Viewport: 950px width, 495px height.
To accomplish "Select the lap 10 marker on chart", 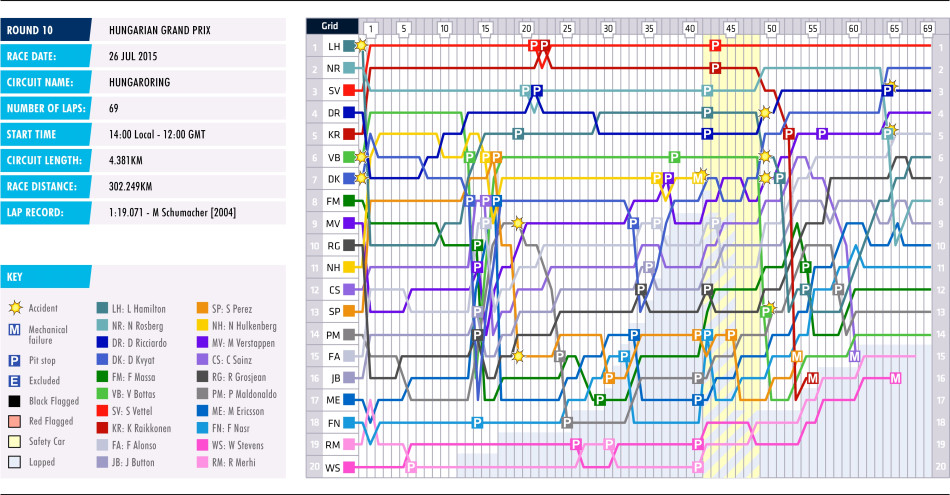I will pos(444,28).
